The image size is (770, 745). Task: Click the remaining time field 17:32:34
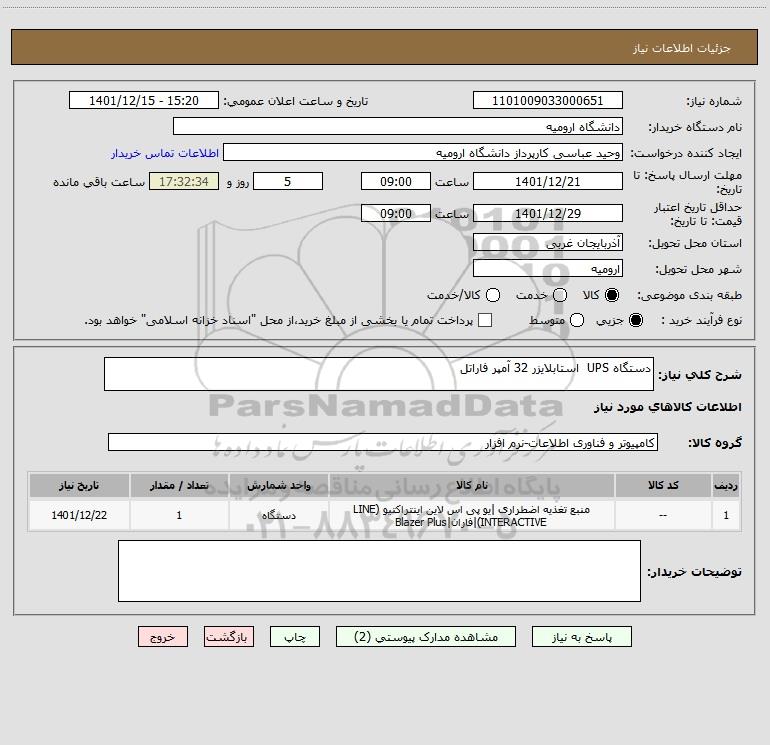184,181
